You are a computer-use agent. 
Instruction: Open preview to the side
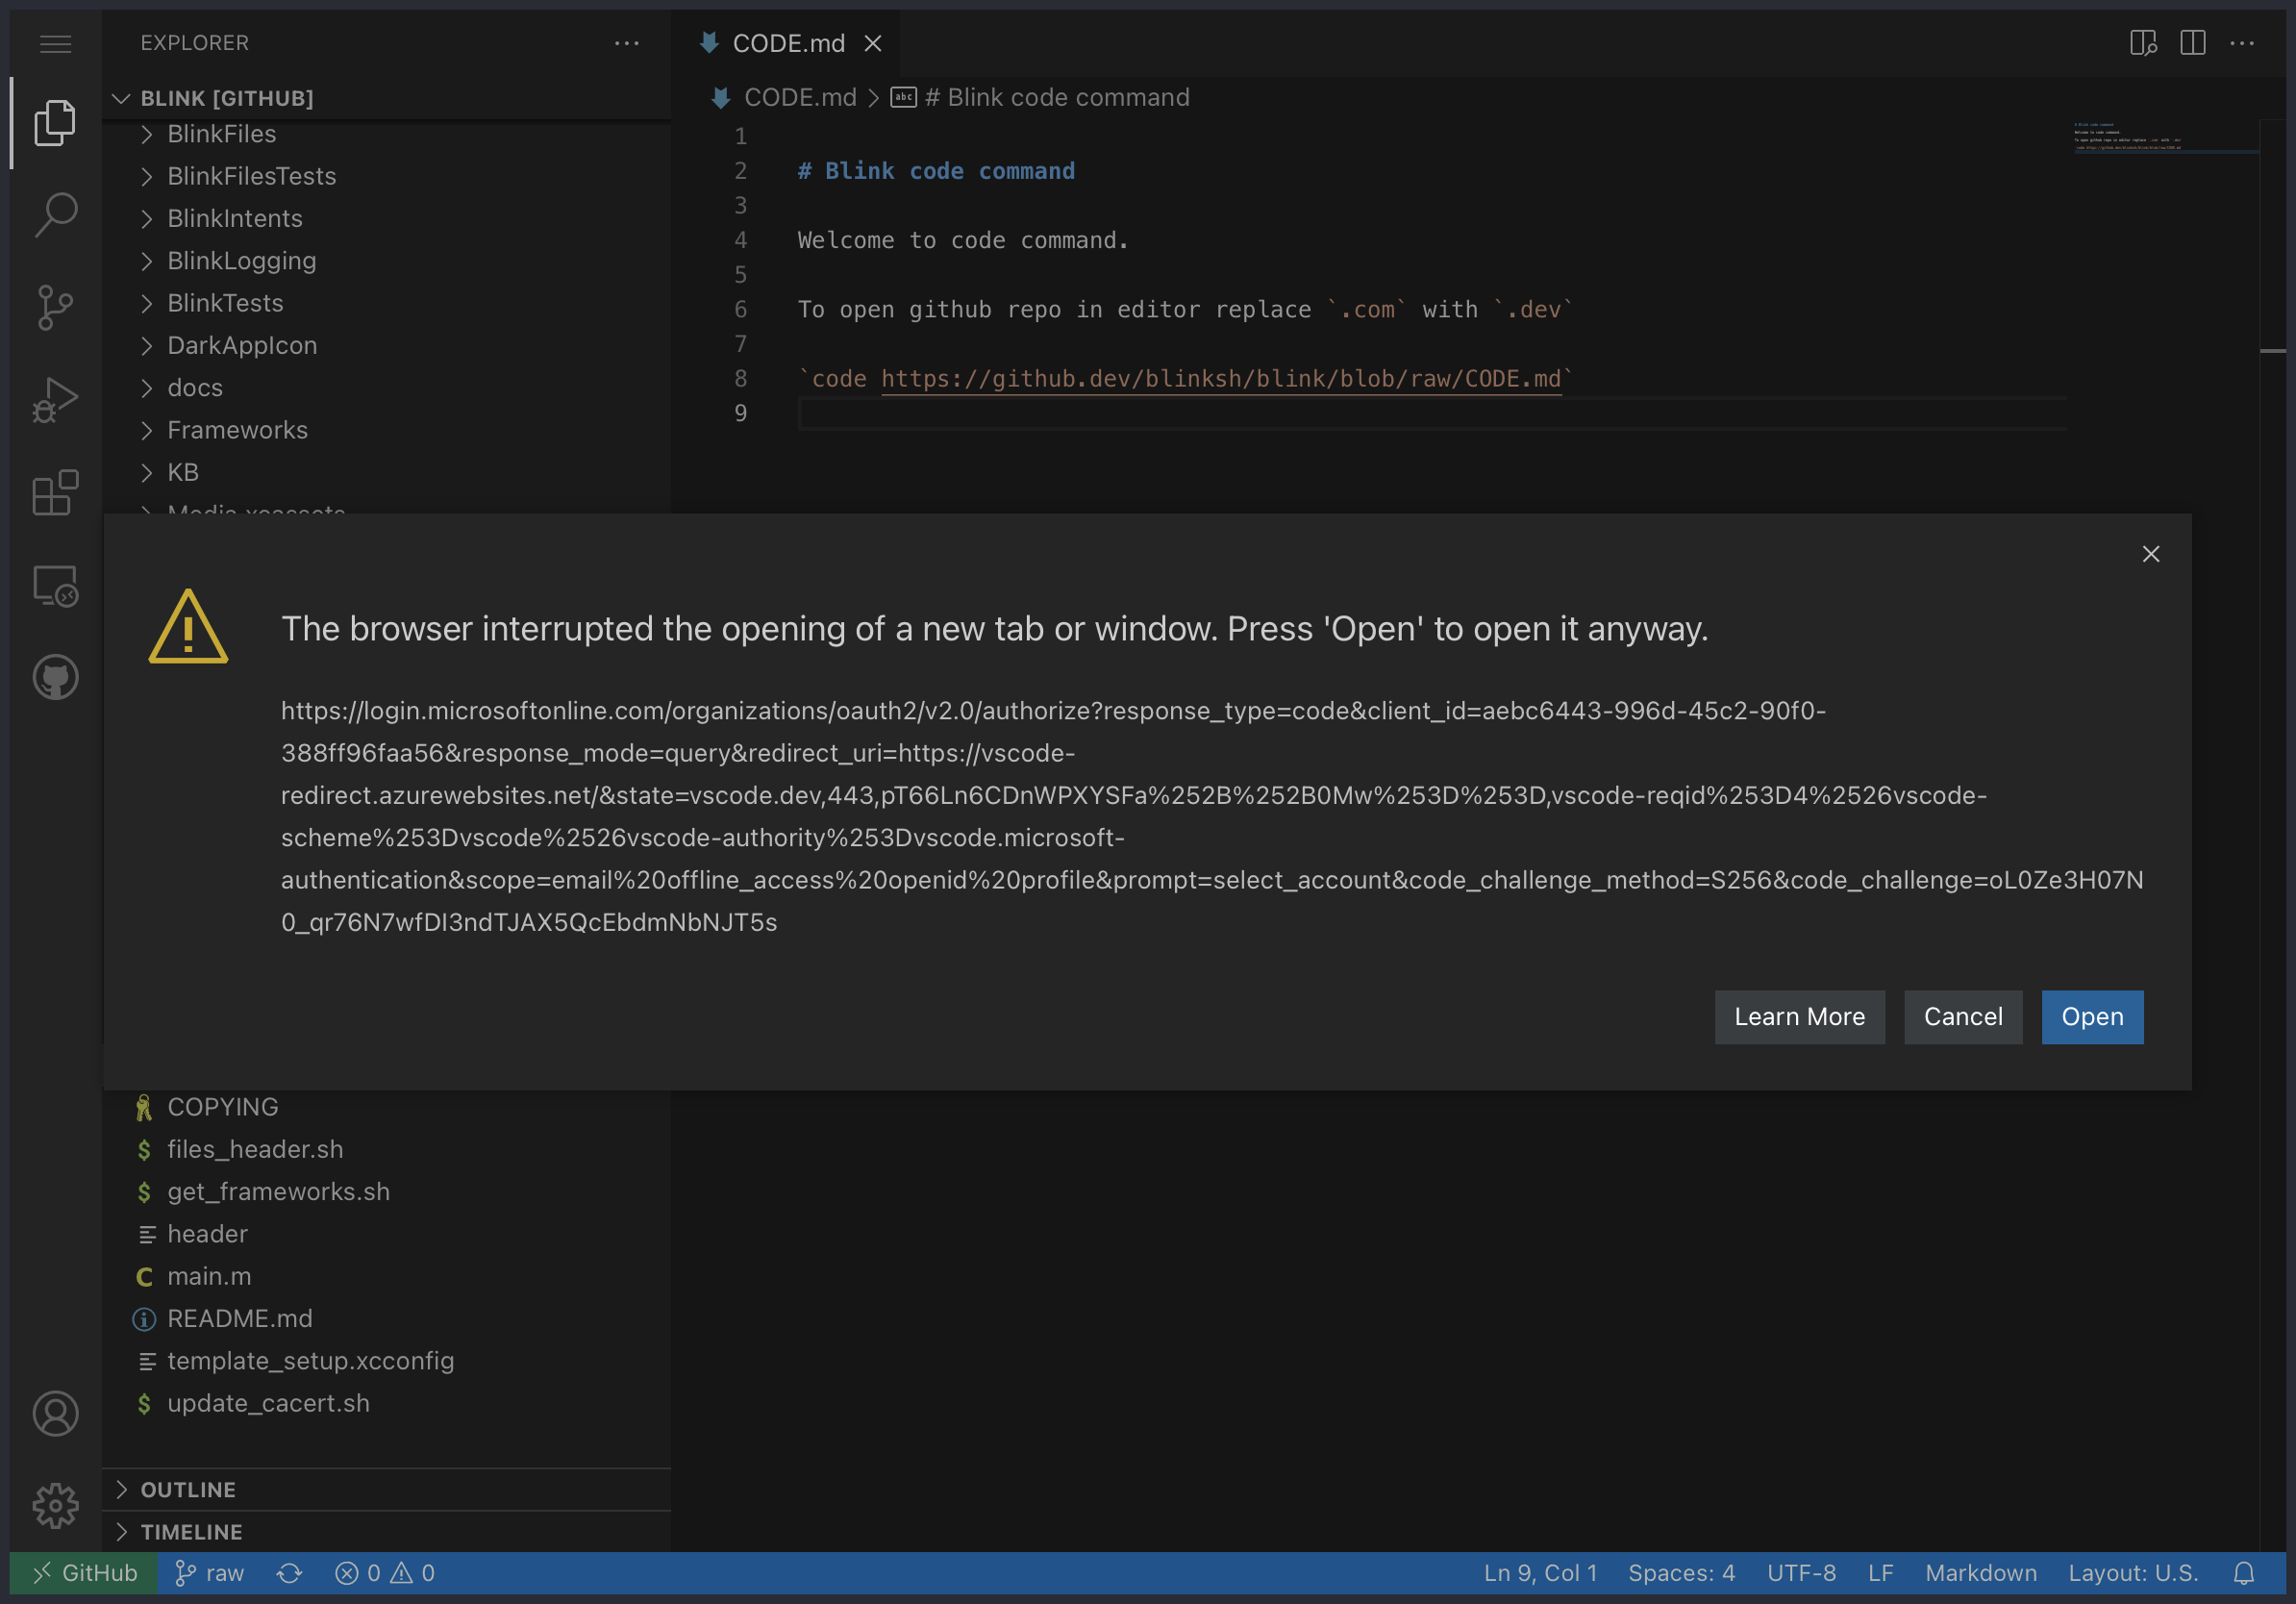click(x=2142, y=43)
